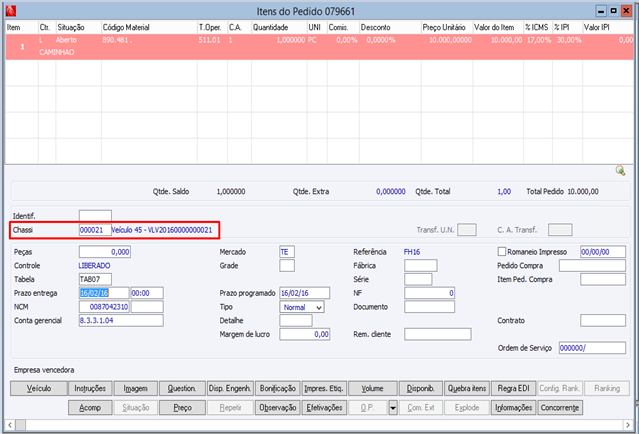Click the Conta gerencial field
The image size is (639, 434).
(x=121, y=321)
